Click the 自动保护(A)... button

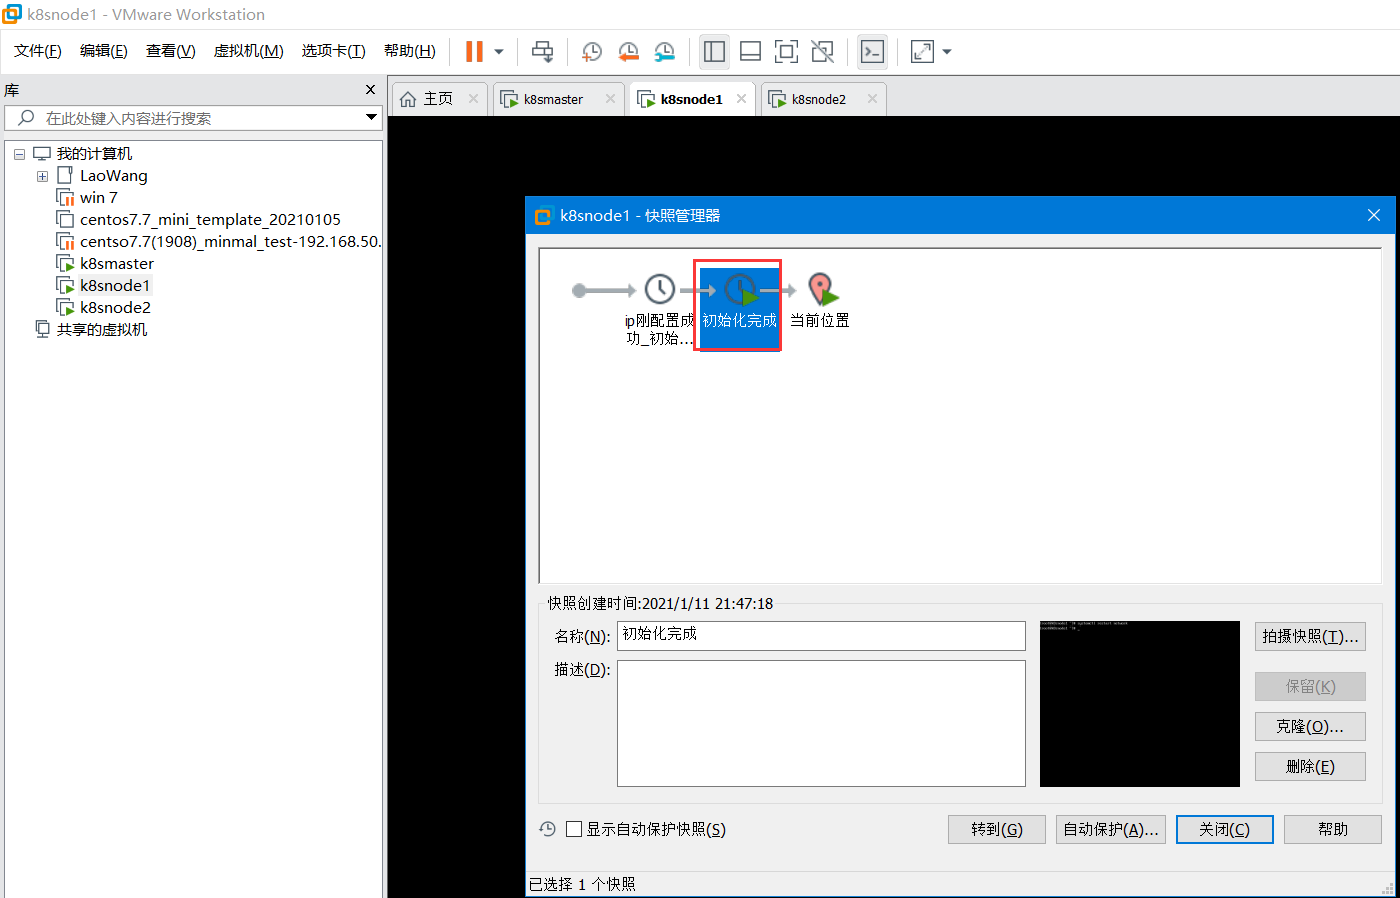coord(1111,829)
